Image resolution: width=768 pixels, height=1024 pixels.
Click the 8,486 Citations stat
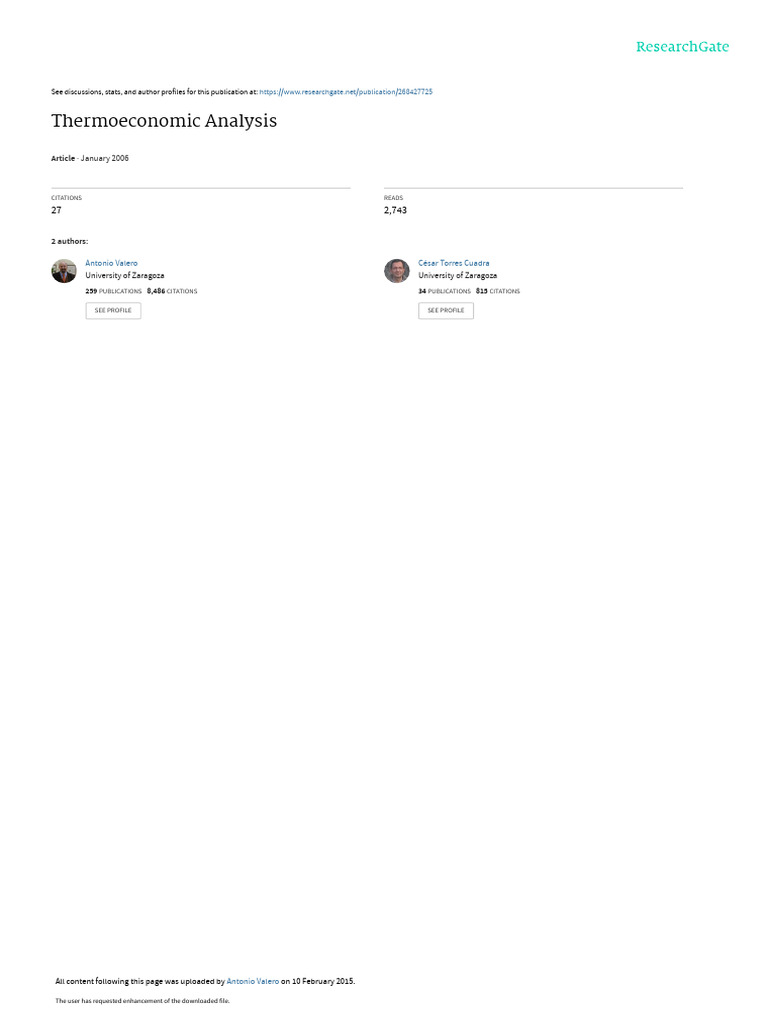(x=172, y=291)
